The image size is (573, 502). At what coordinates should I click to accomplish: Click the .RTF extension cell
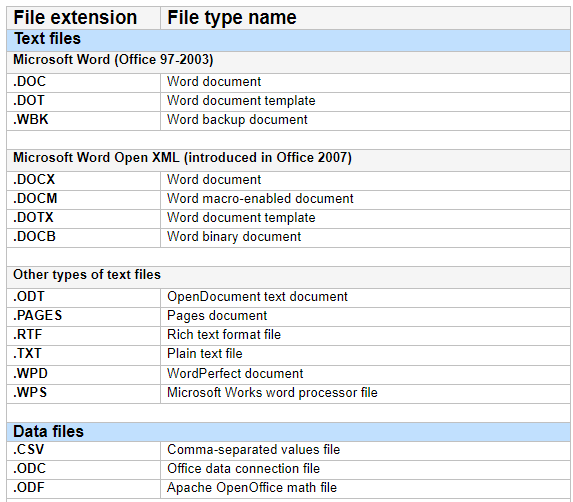coord(83,335)
